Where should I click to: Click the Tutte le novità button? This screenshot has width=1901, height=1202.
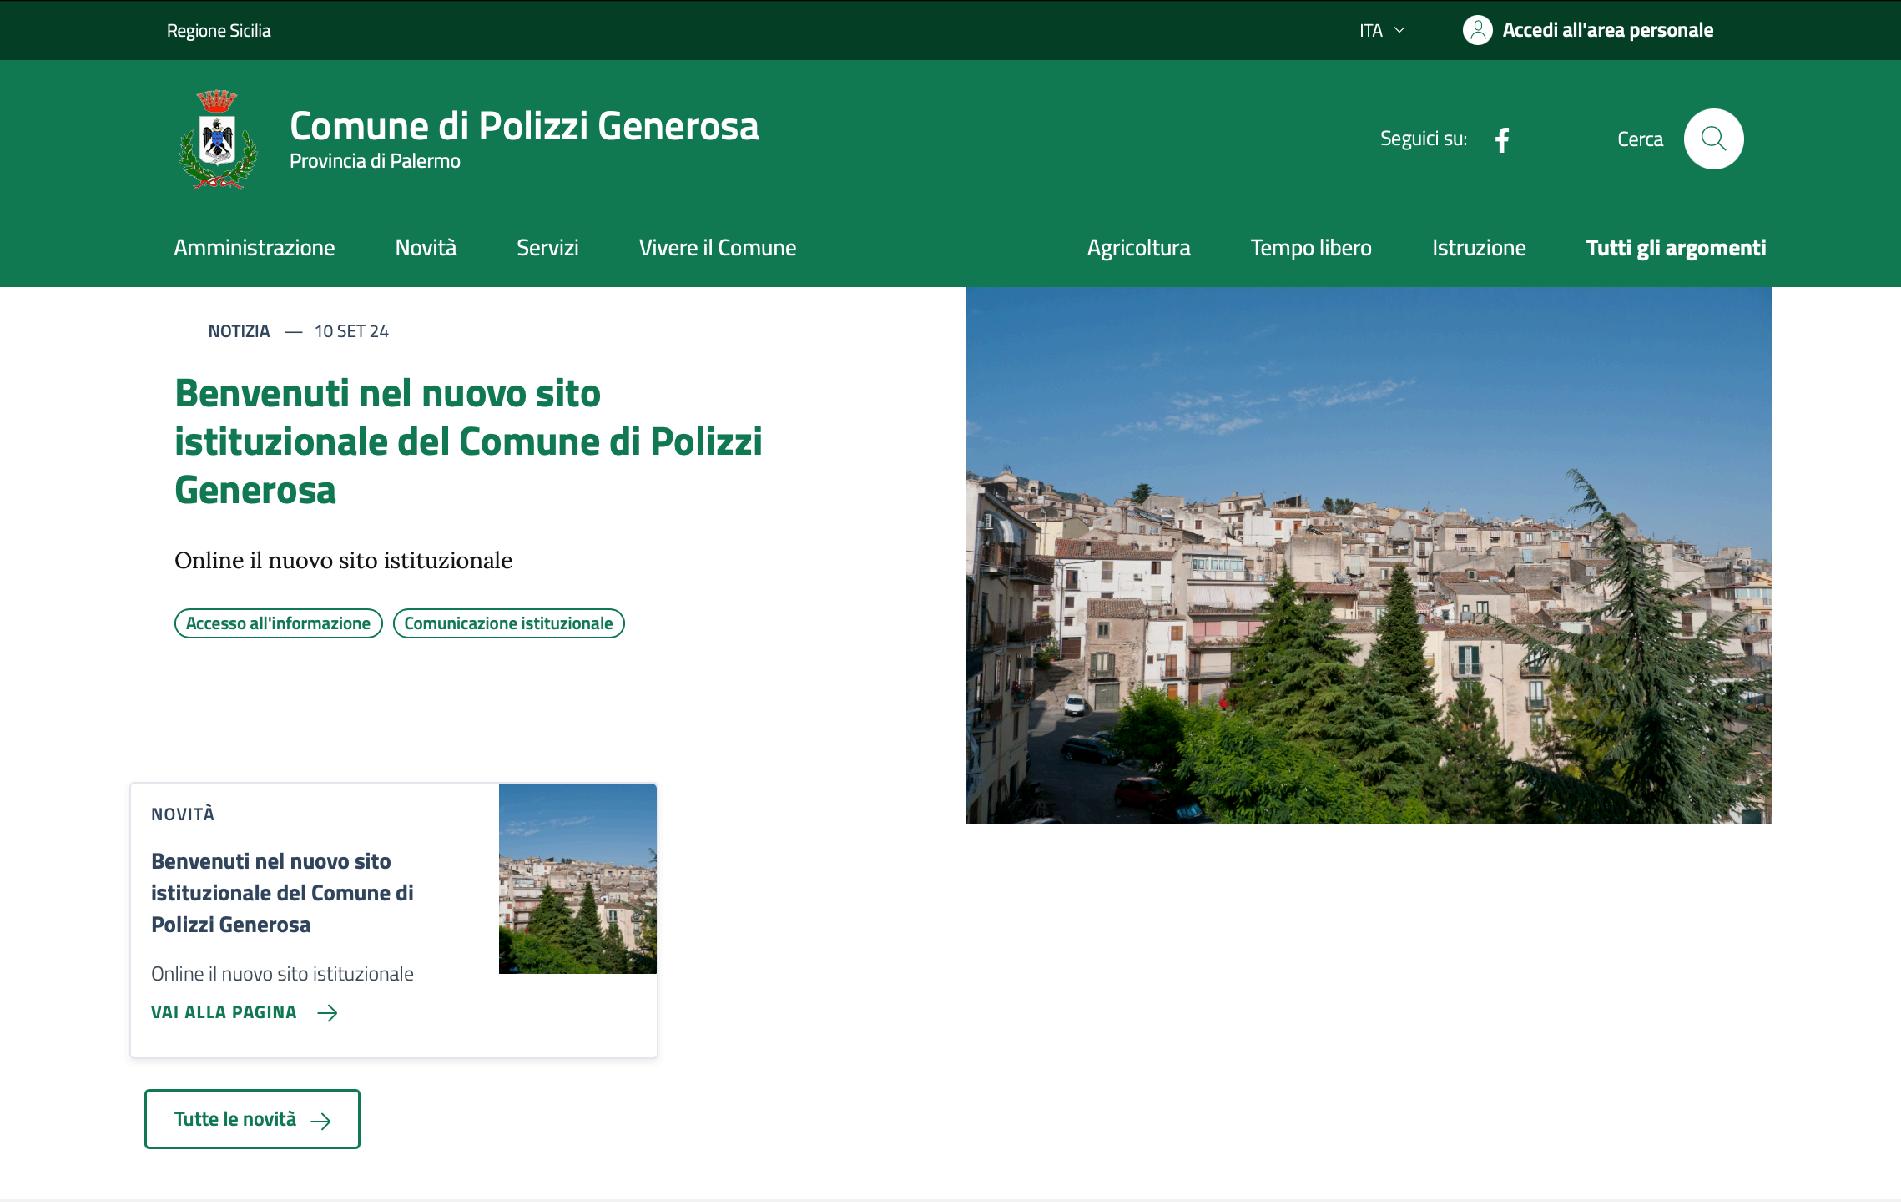tap(252, 1119)
